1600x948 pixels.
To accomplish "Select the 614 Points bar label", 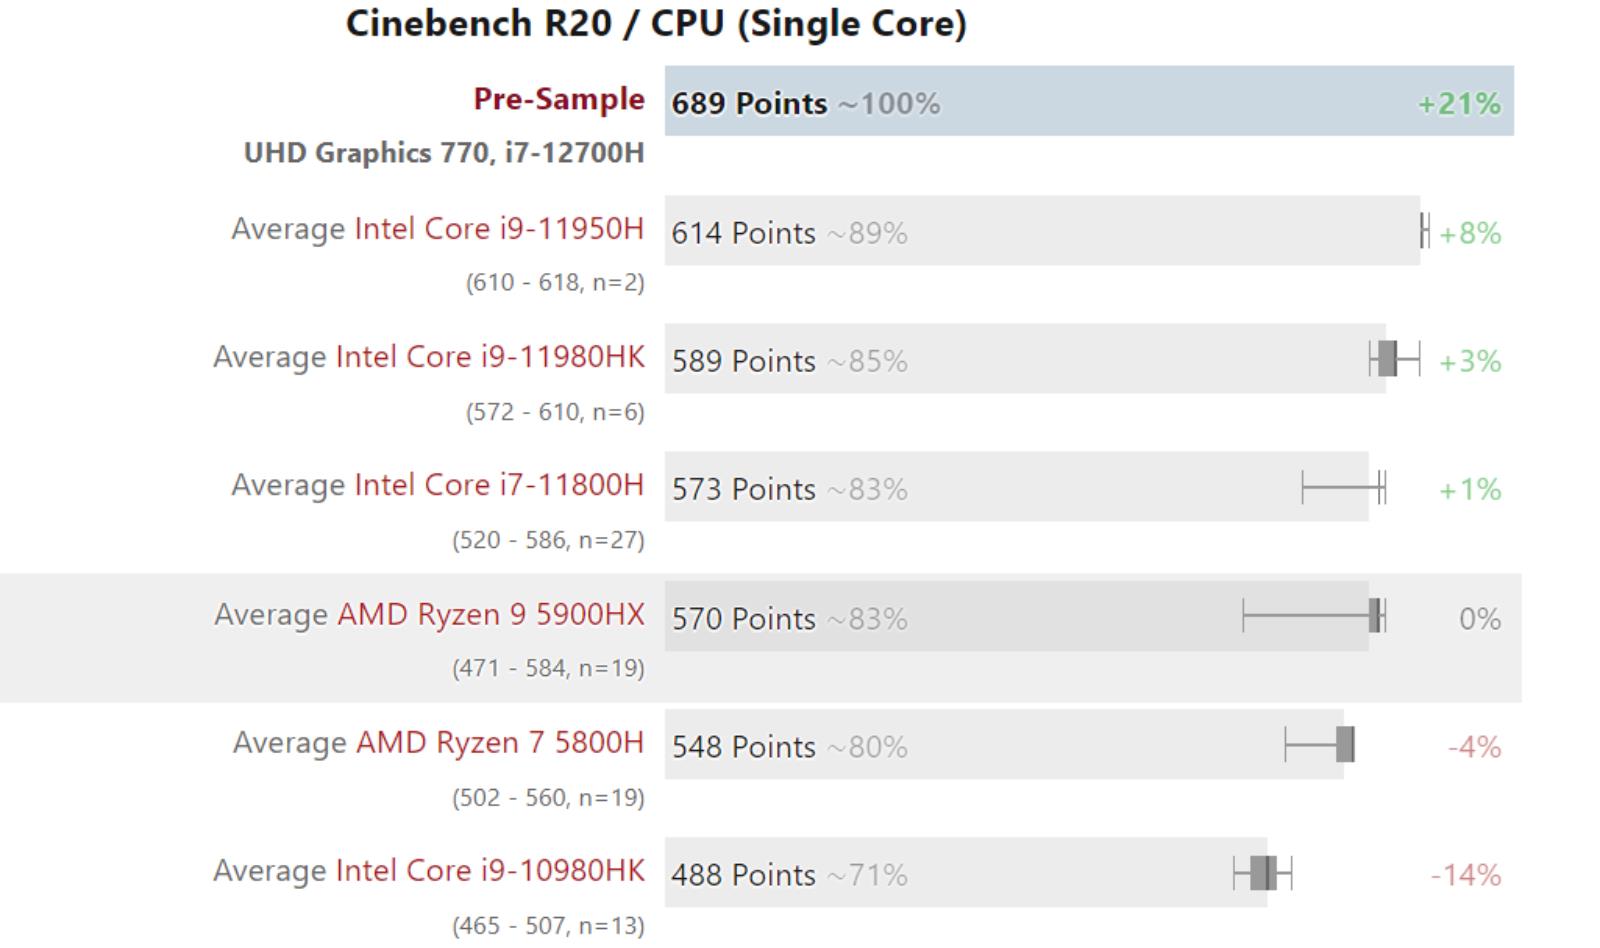I will point(743,233).
